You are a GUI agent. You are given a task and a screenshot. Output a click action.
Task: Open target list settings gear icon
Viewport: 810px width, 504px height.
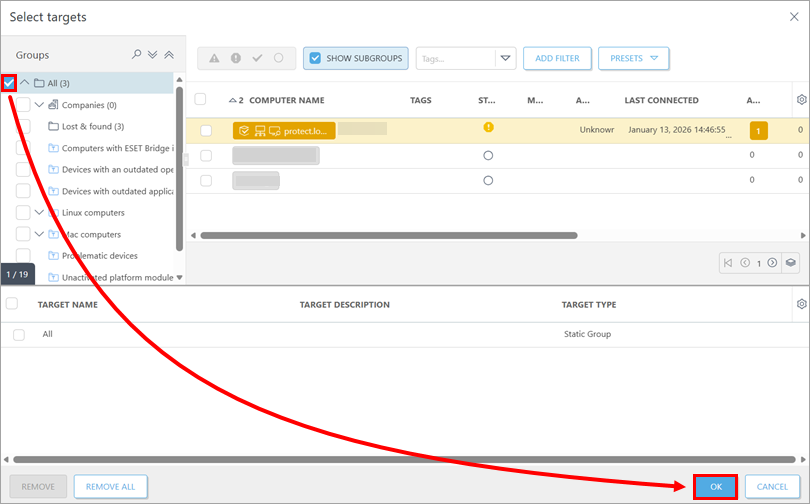800,304
